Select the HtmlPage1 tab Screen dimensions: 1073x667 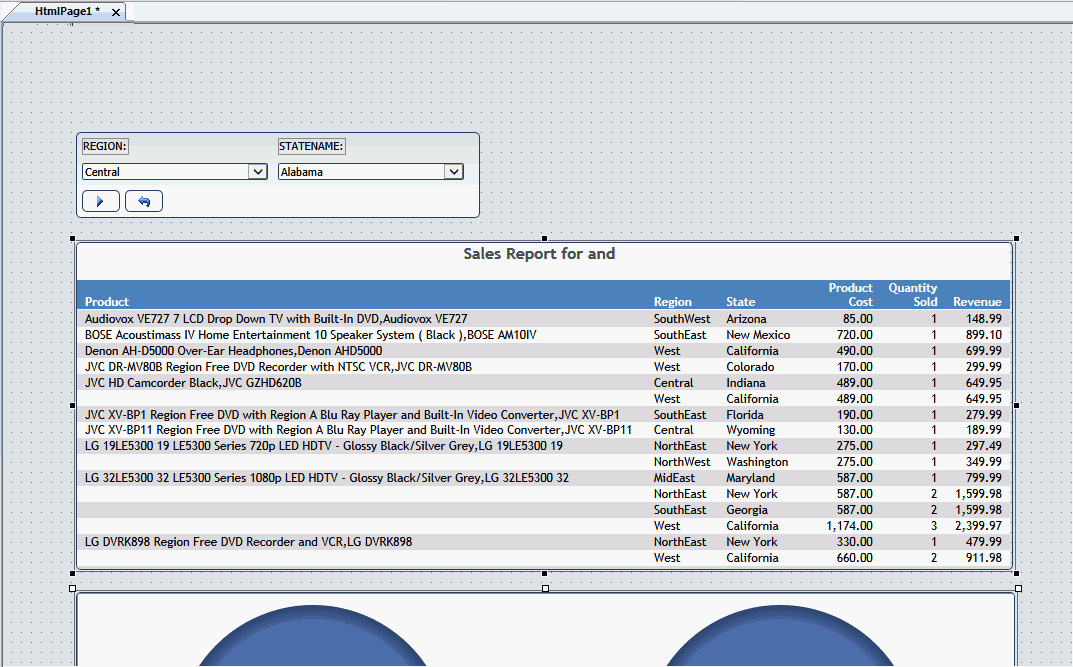tap(65, 12)
